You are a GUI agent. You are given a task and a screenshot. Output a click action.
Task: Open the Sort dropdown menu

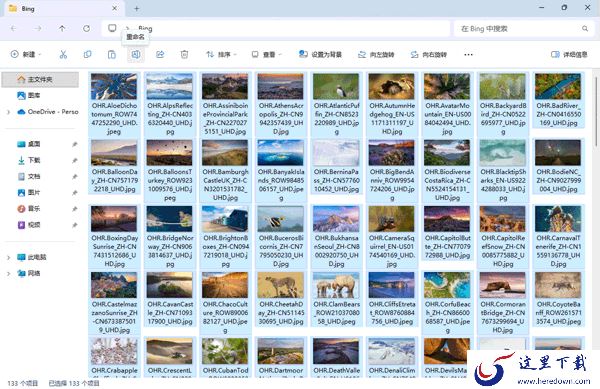pyautogui.click(x=221, y=54)
